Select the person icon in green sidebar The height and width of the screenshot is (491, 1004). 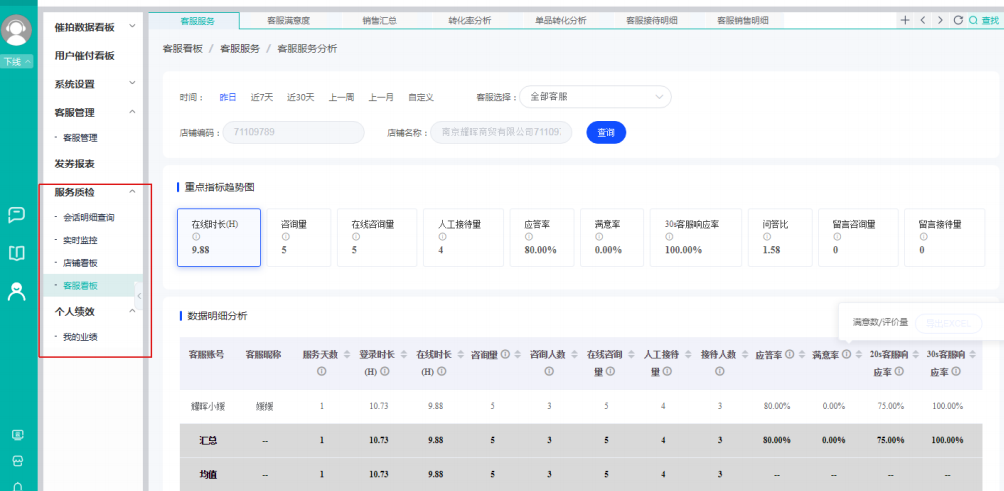[17, 292]
